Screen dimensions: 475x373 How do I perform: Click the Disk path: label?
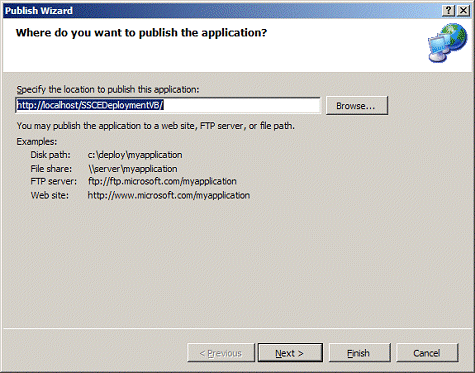tap(50, 155)
